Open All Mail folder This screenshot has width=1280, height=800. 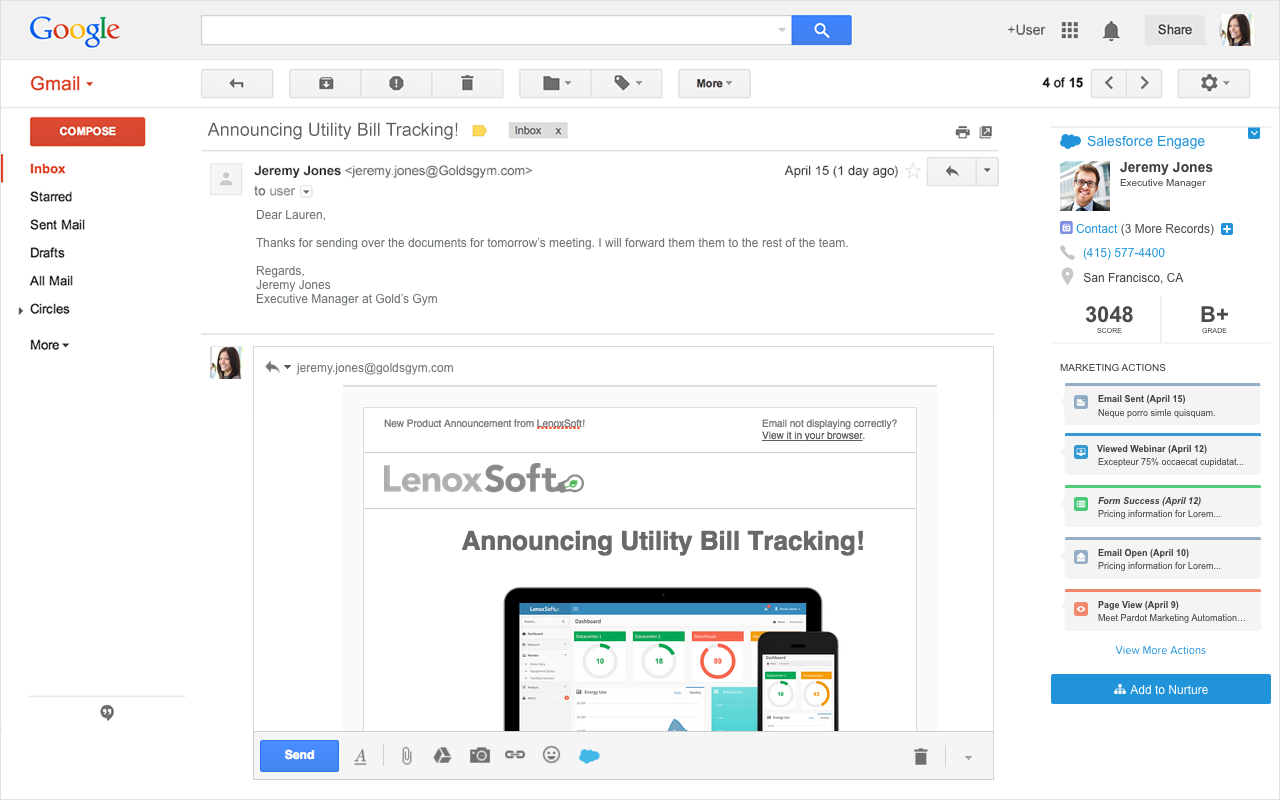(51, 281)
